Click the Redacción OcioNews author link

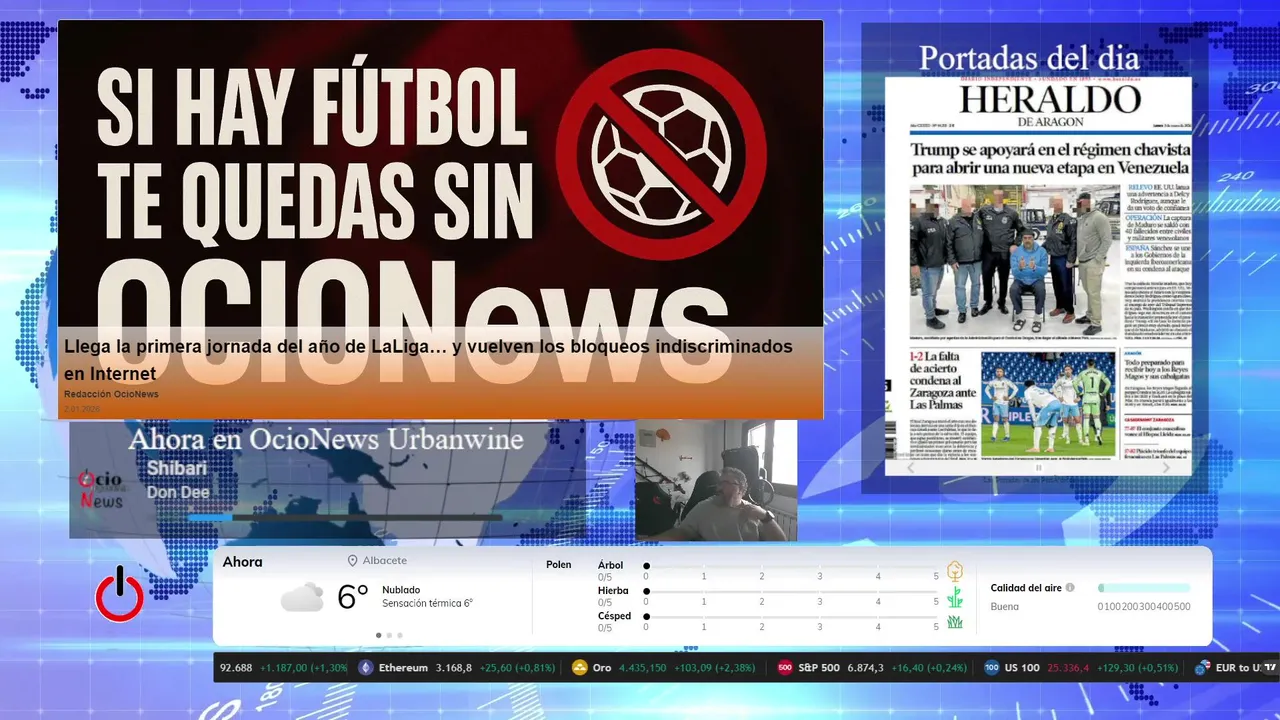click(111, 394)
